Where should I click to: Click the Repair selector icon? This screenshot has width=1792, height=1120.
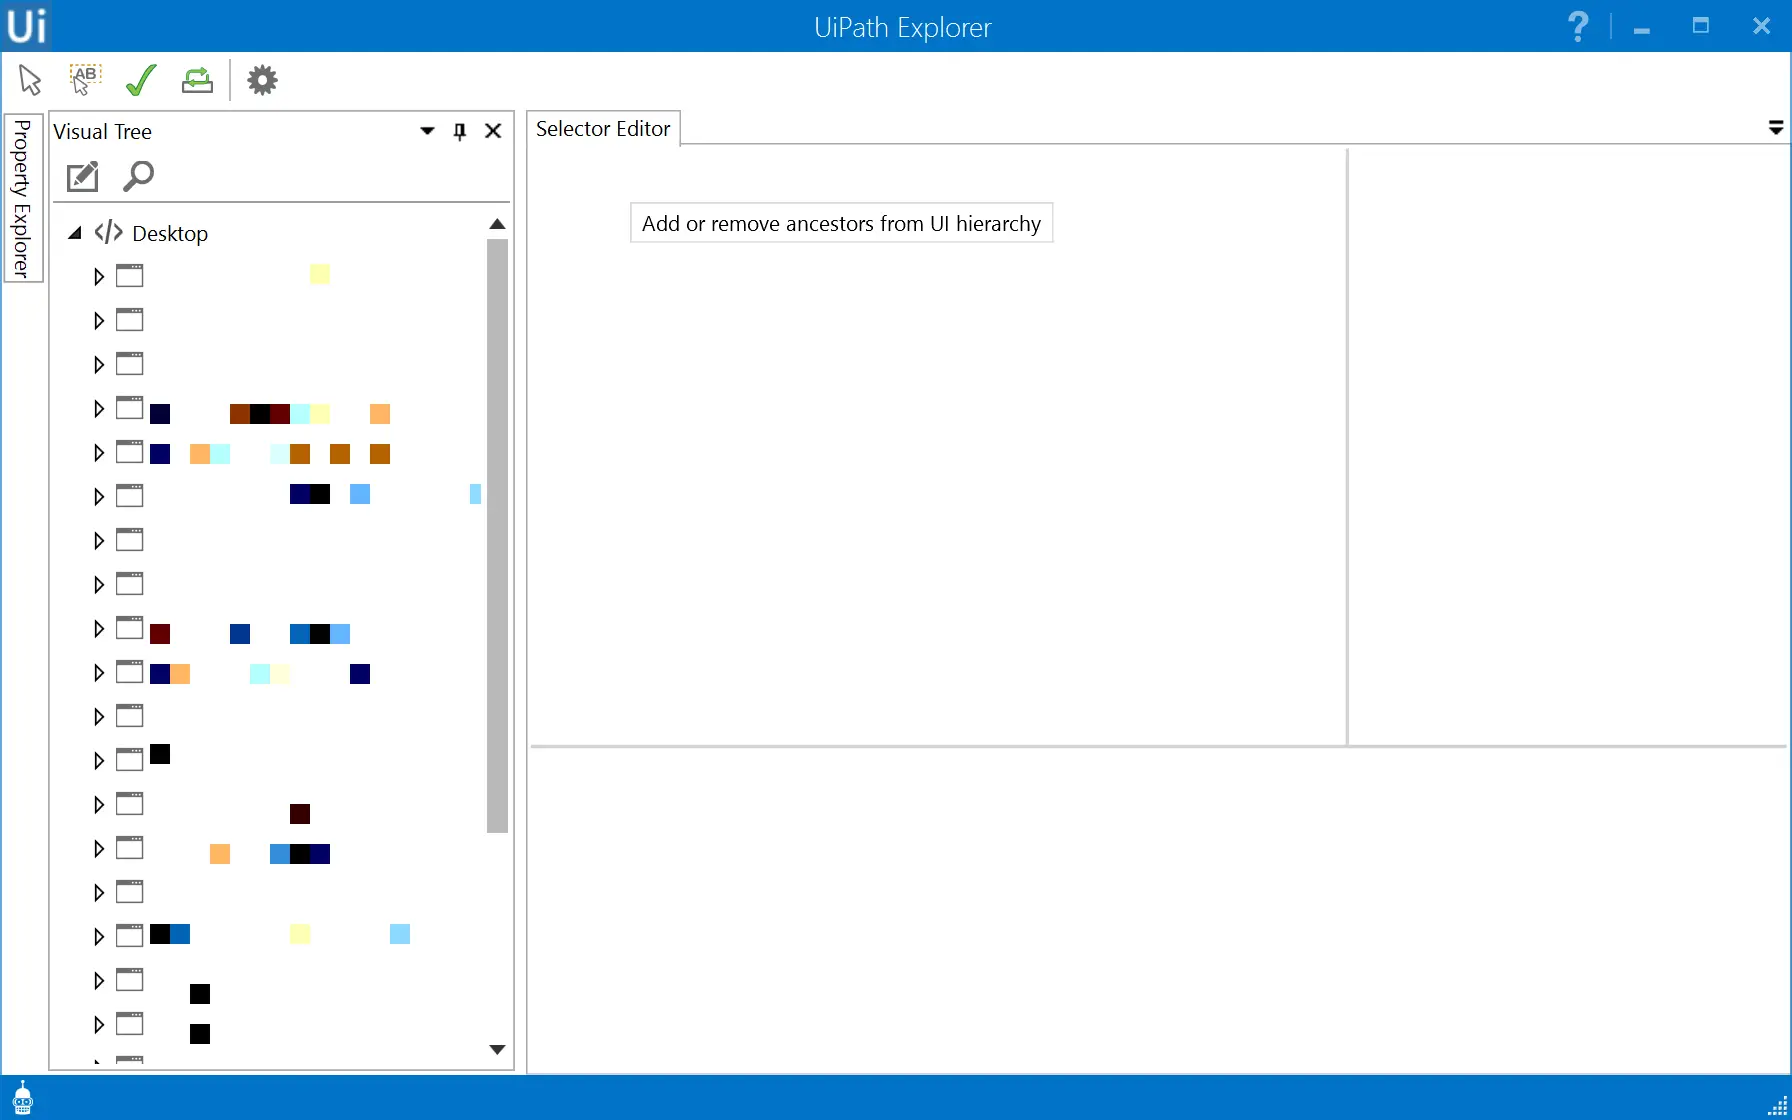[197, 79]
